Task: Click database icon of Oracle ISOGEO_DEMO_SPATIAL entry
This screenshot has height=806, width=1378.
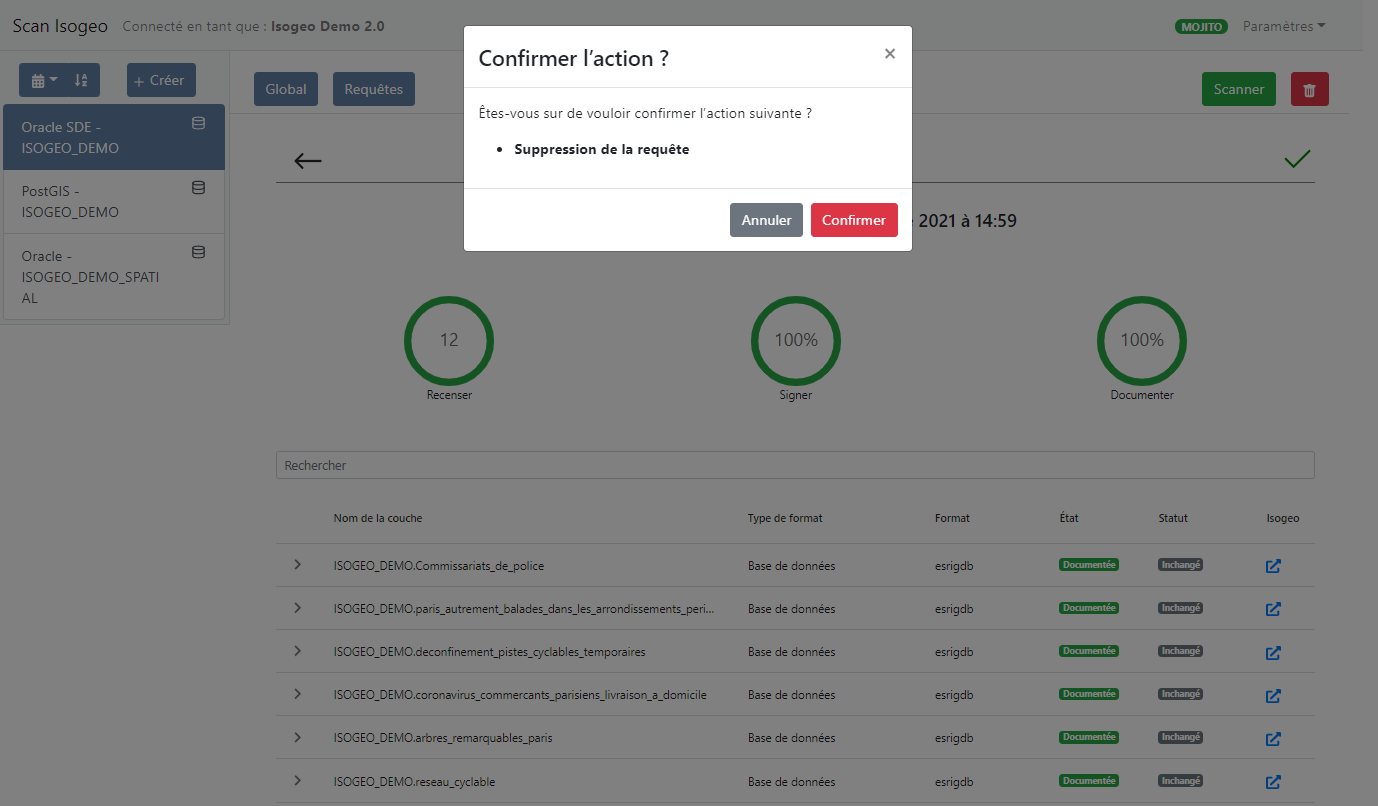Action: [x=198, y=252]
